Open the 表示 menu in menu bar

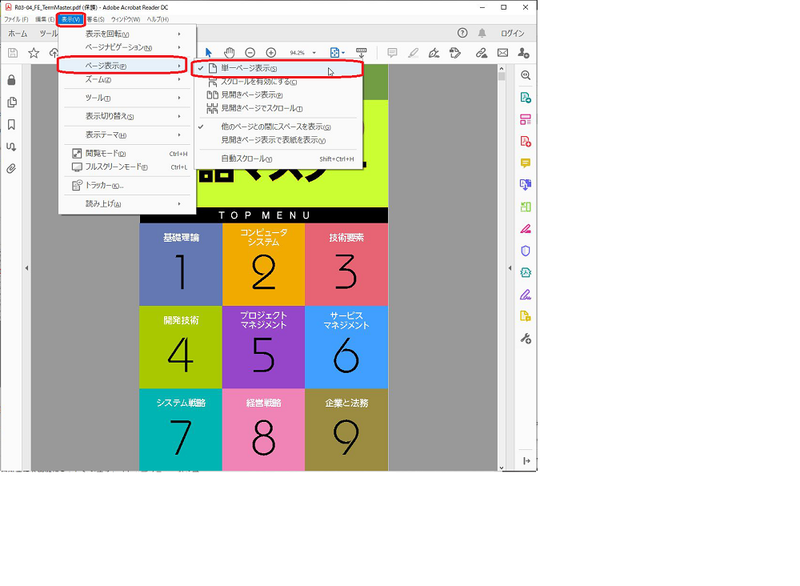coord(70,19)
